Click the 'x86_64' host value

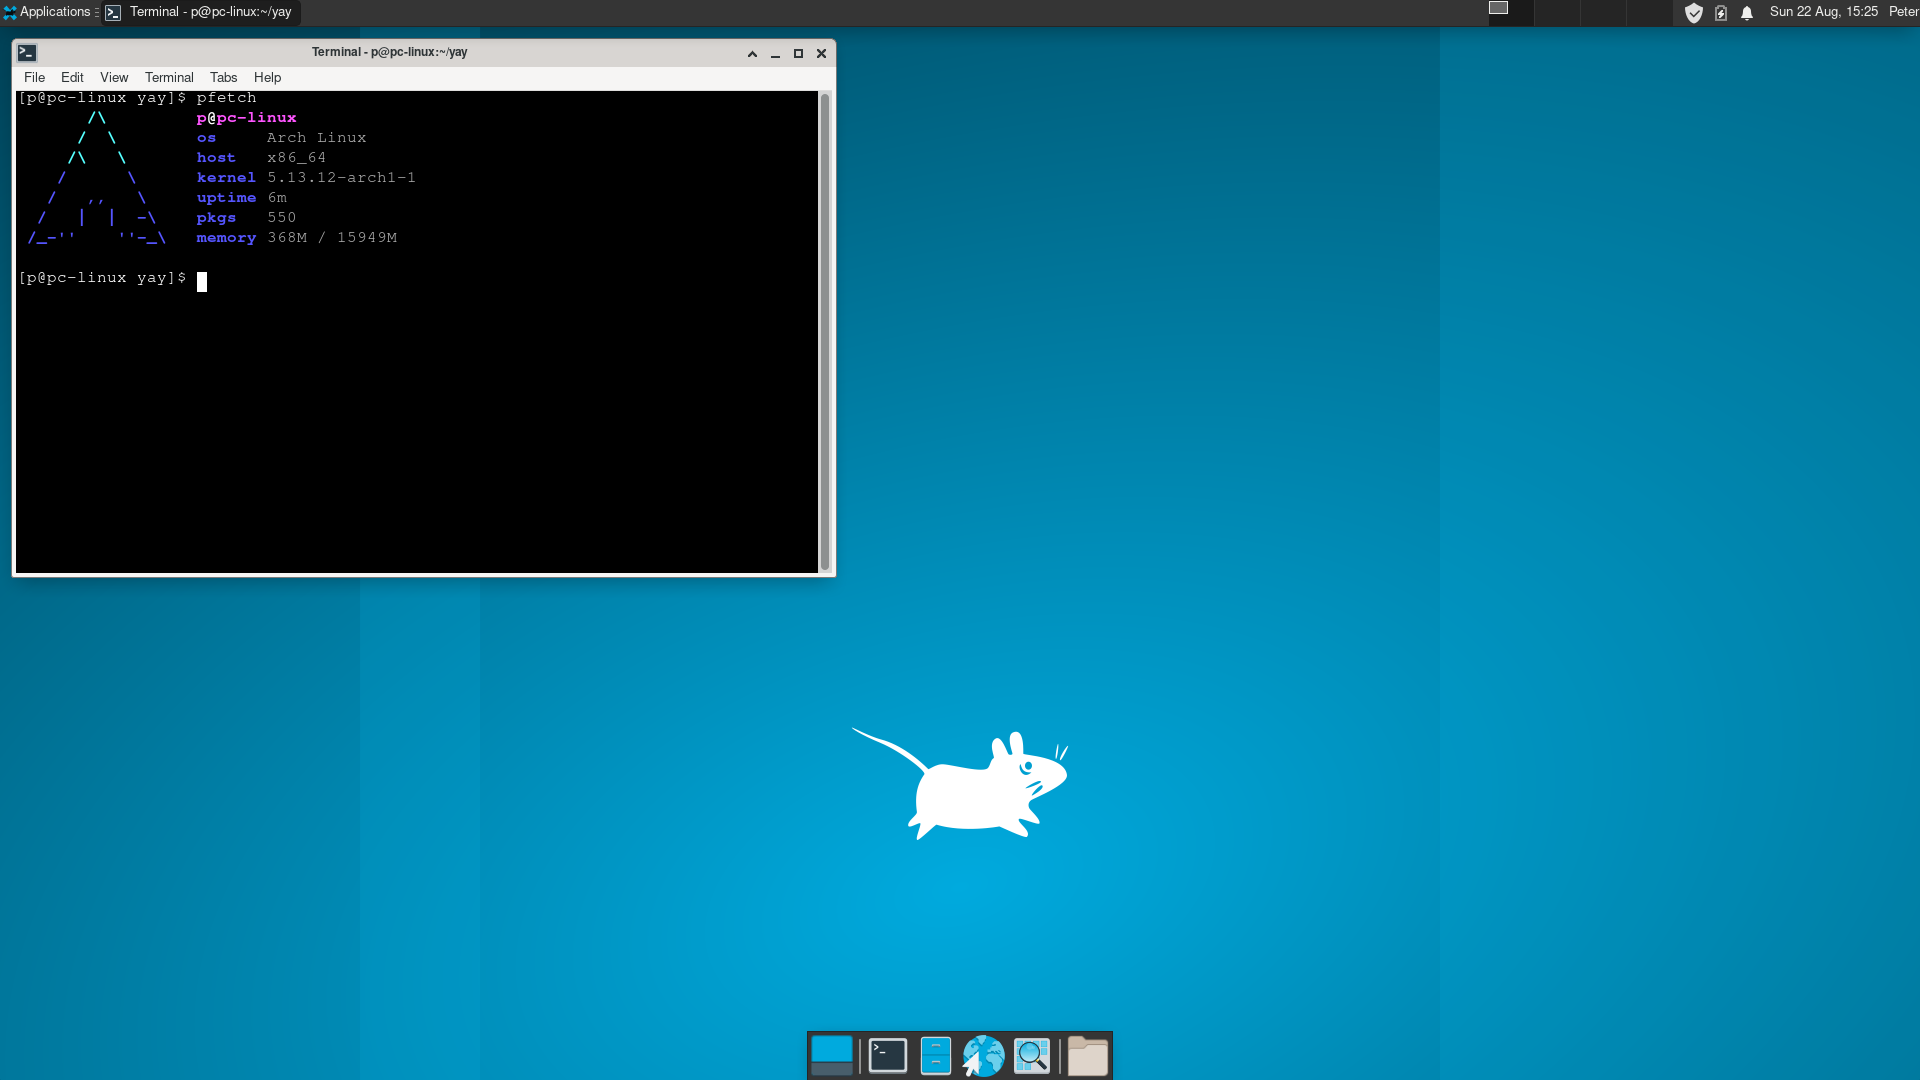coord(296,158)
